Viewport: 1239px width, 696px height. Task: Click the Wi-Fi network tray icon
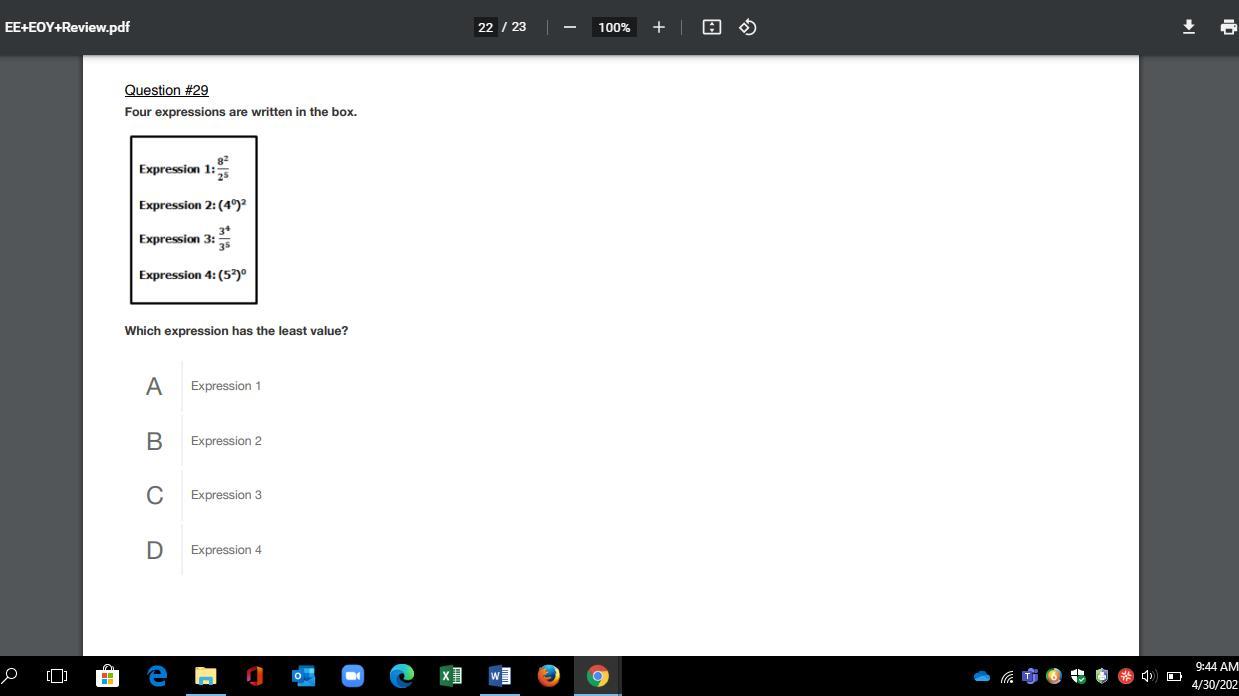coord(1006,677)
